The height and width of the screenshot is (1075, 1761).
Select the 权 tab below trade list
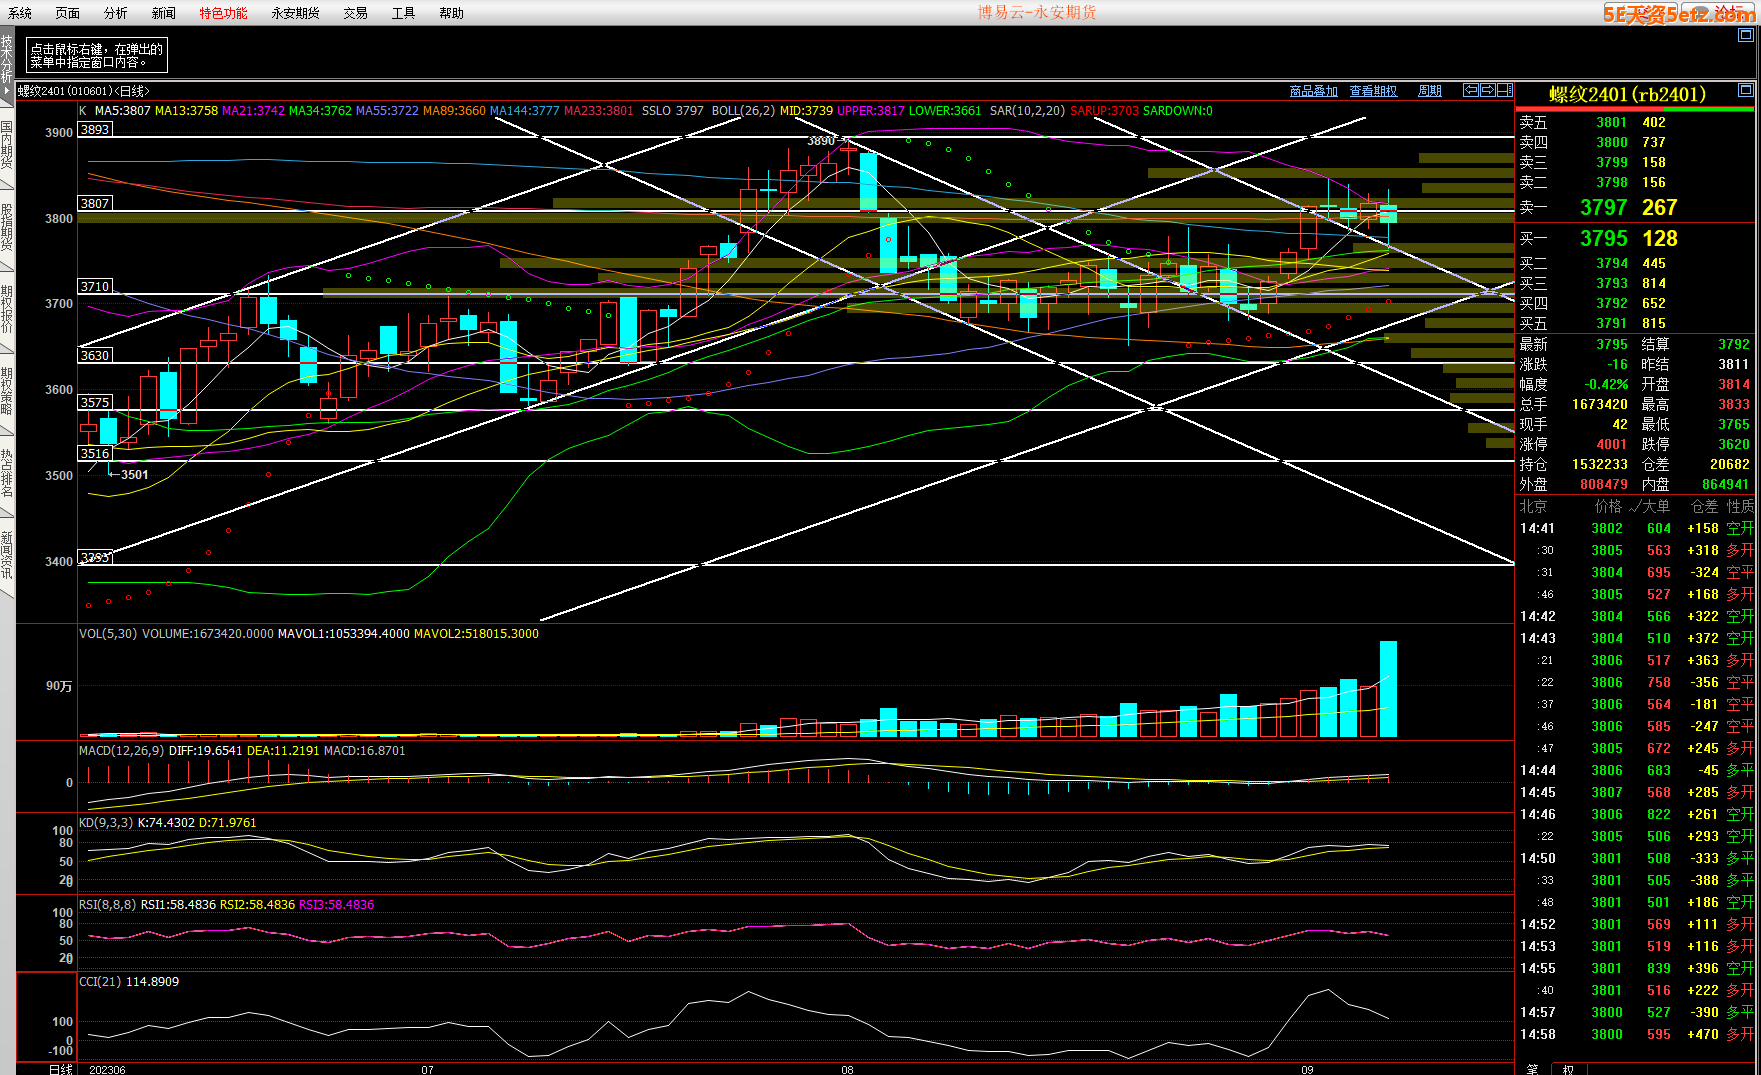[1568, 1069]
